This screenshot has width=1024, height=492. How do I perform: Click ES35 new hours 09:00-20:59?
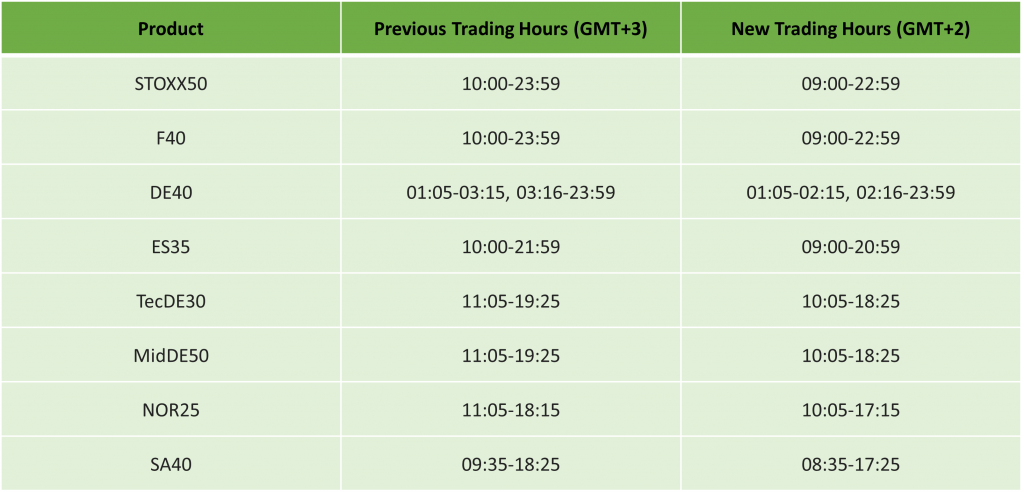tap(850, 246)
